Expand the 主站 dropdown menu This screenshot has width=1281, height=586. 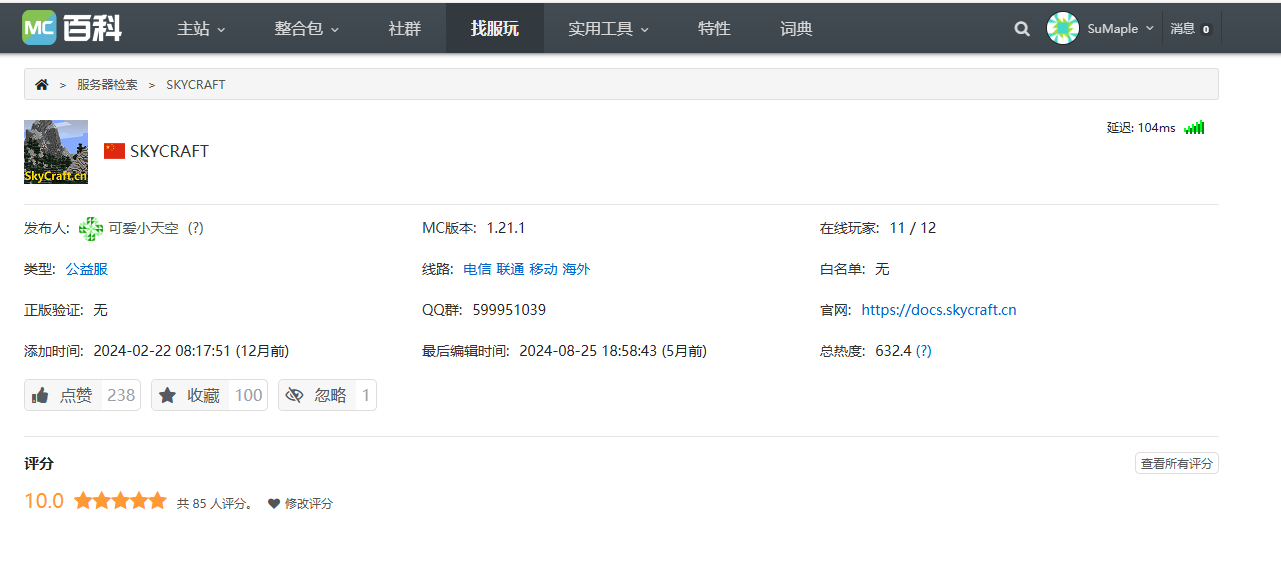[x=201, y=29]
